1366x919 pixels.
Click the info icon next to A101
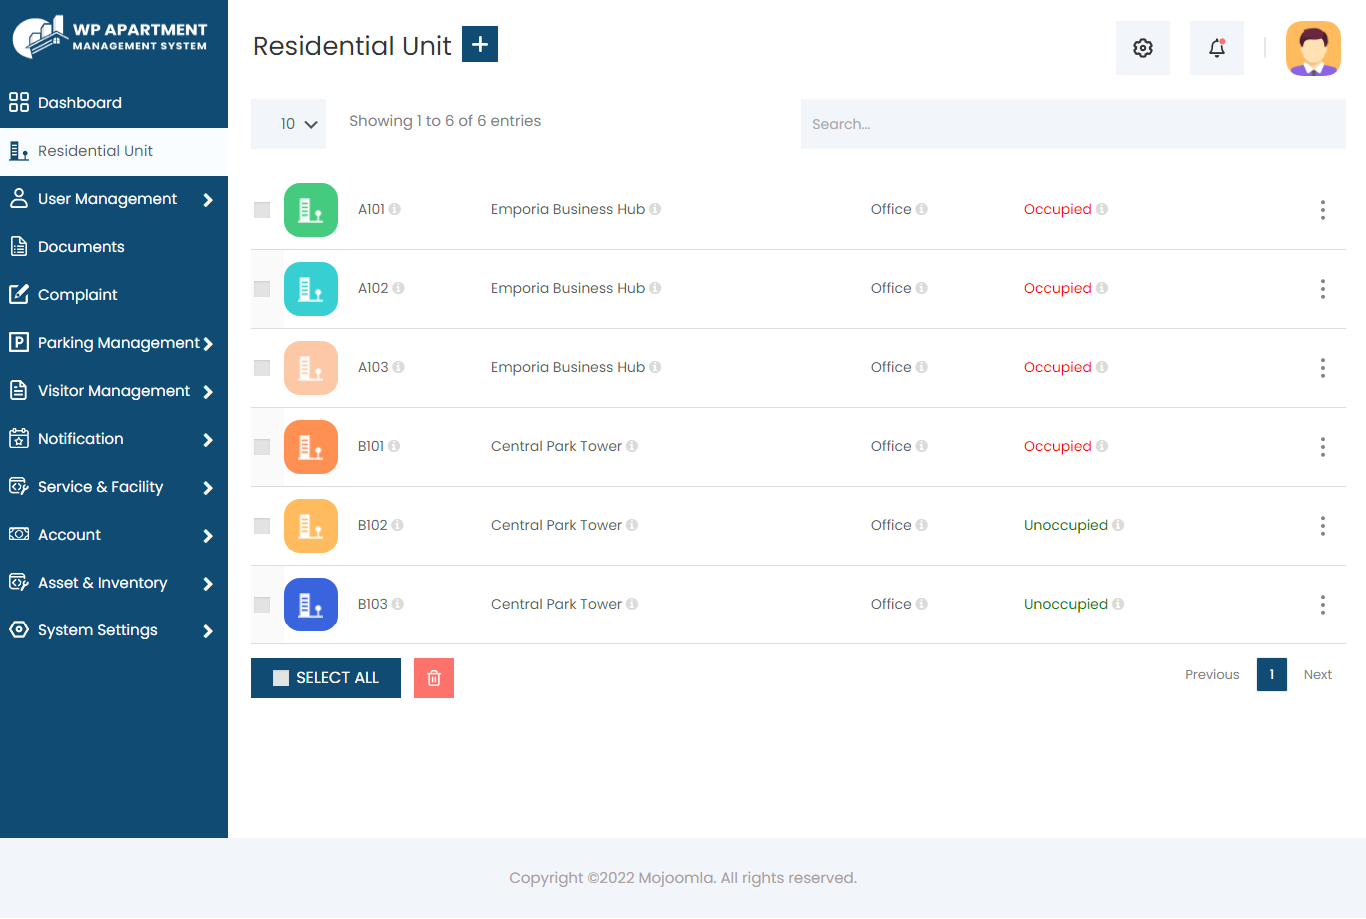(395, 209)
